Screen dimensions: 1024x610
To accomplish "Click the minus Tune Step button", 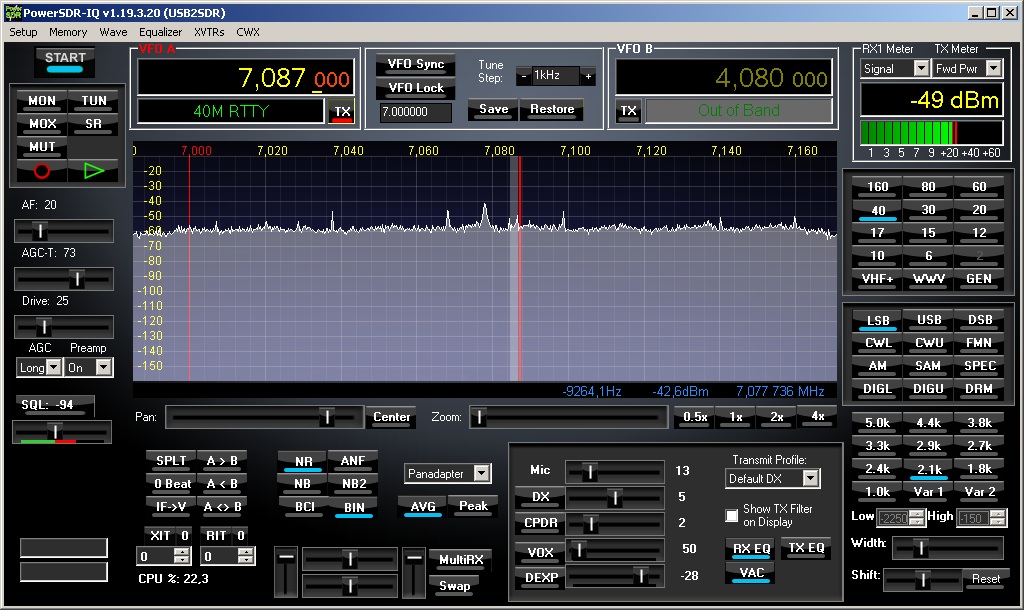I will pos(523,76).
